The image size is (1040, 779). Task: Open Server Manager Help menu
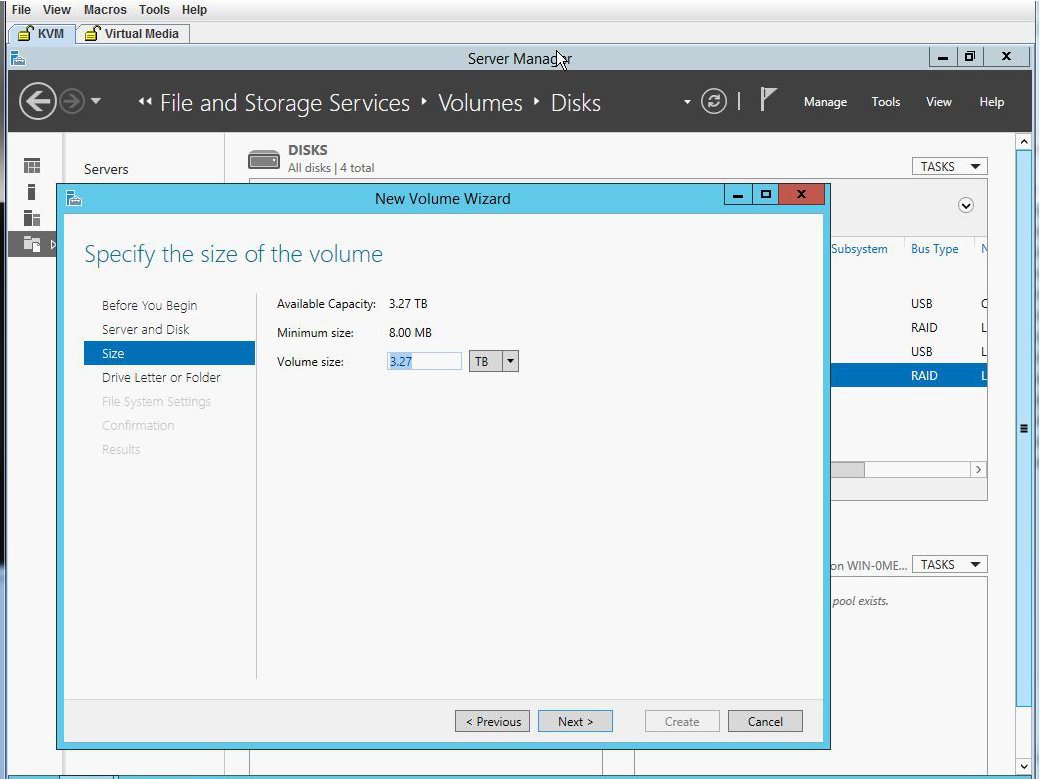(992, 102)
